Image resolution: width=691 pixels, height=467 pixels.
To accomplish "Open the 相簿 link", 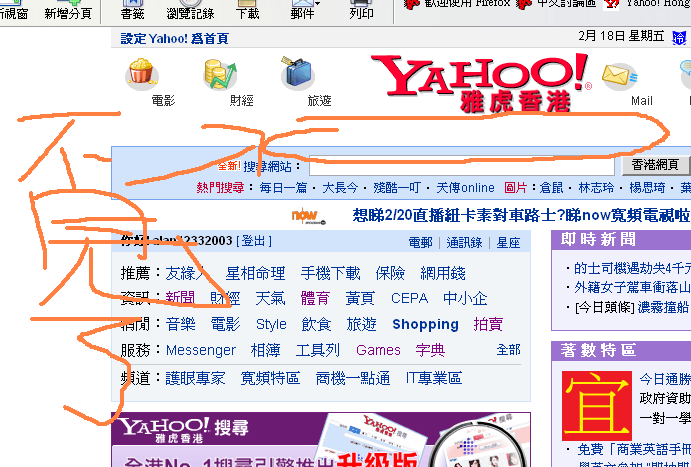I will [x=265, y=351].
